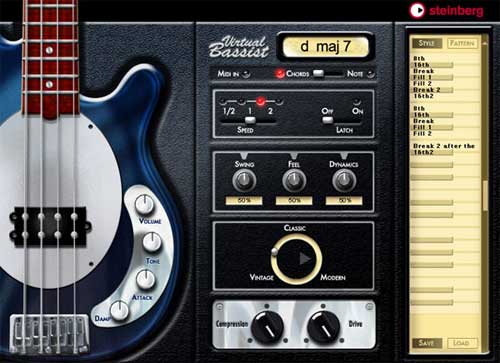Select 'Fill 2' in the lower list group
Screen dimensions: 500x363
(423, 133)
